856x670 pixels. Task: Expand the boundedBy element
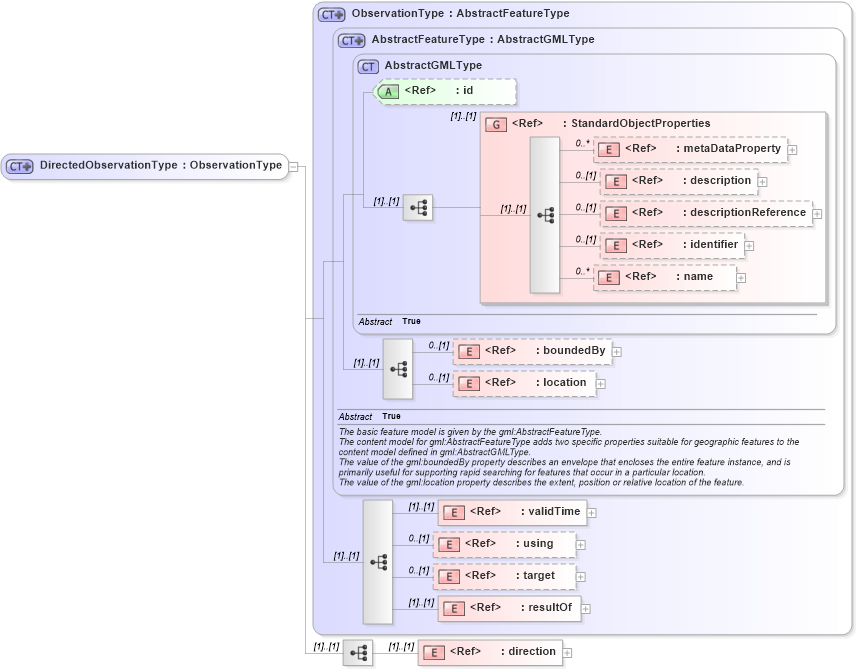(617, 352)
